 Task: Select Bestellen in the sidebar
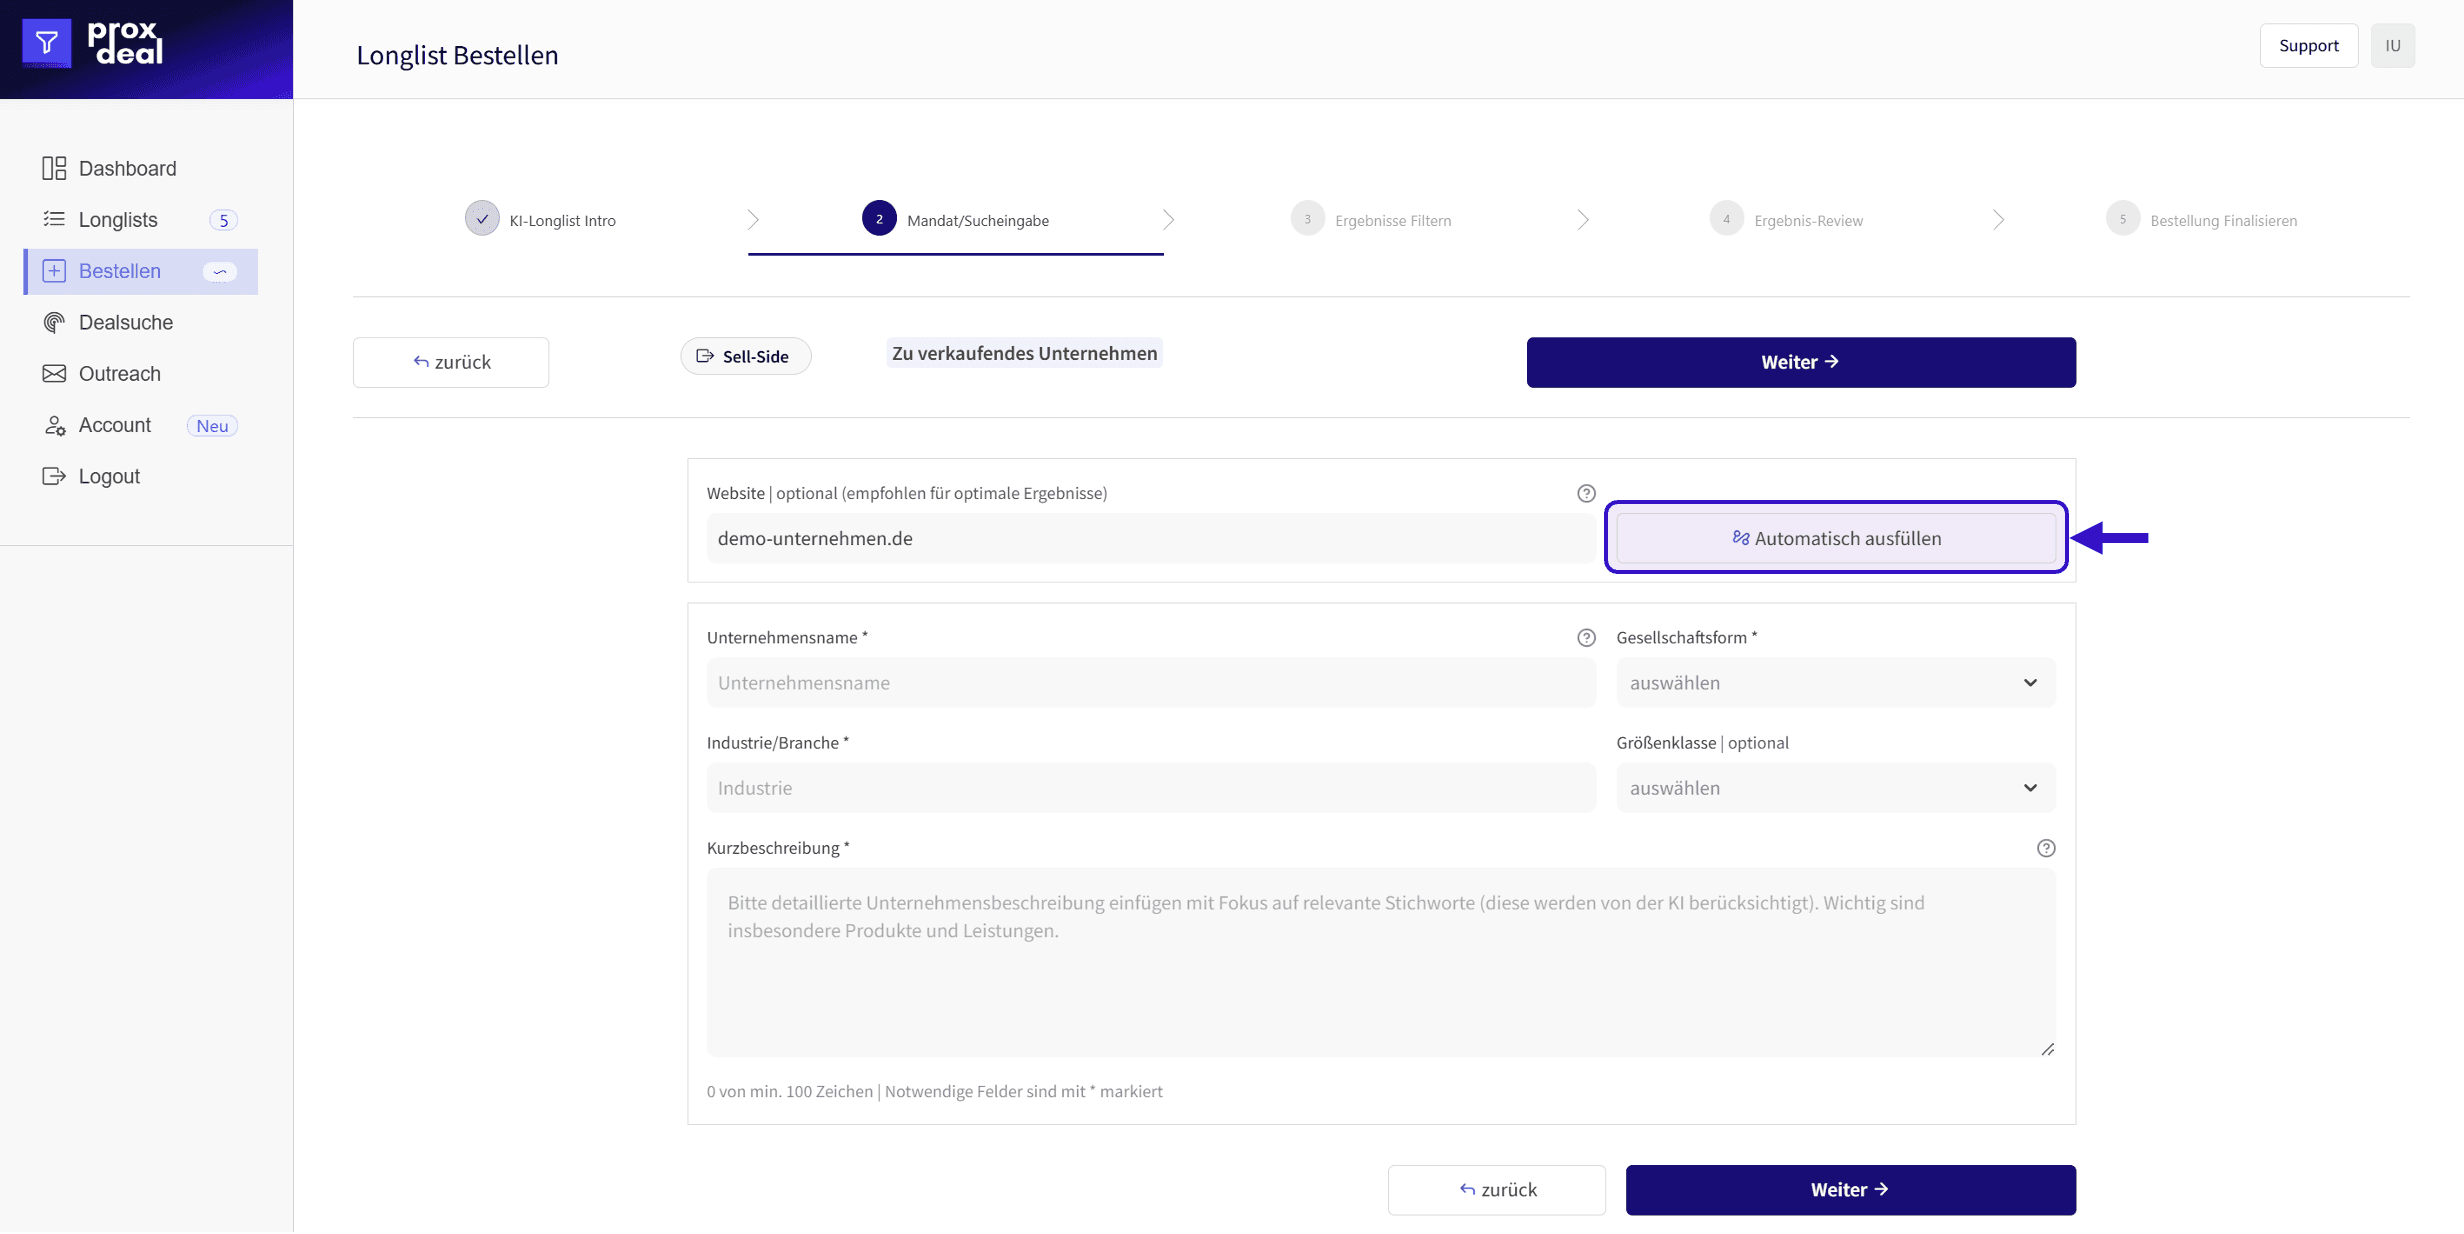coord(141,271)
